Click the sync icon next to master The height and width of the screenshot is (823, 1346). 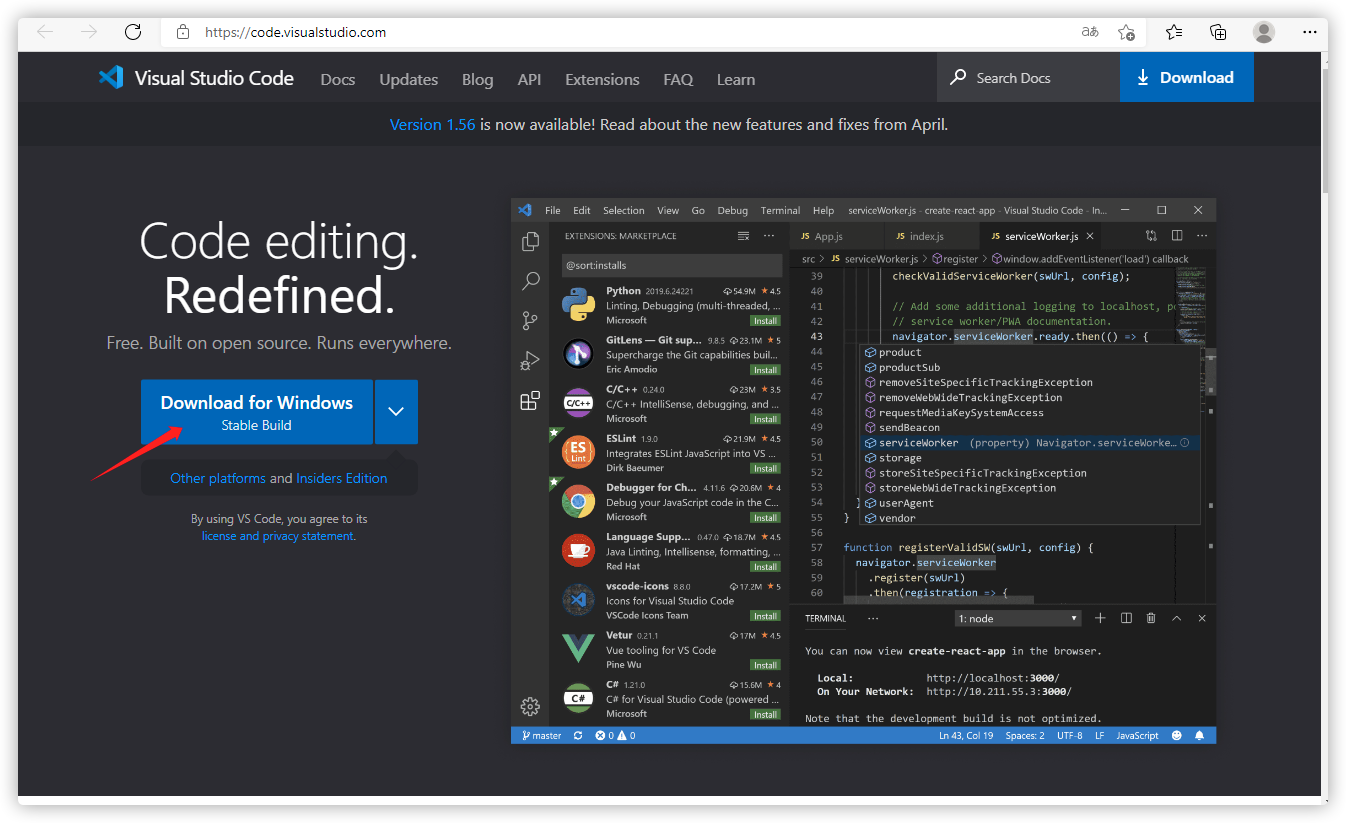[577, 735]
